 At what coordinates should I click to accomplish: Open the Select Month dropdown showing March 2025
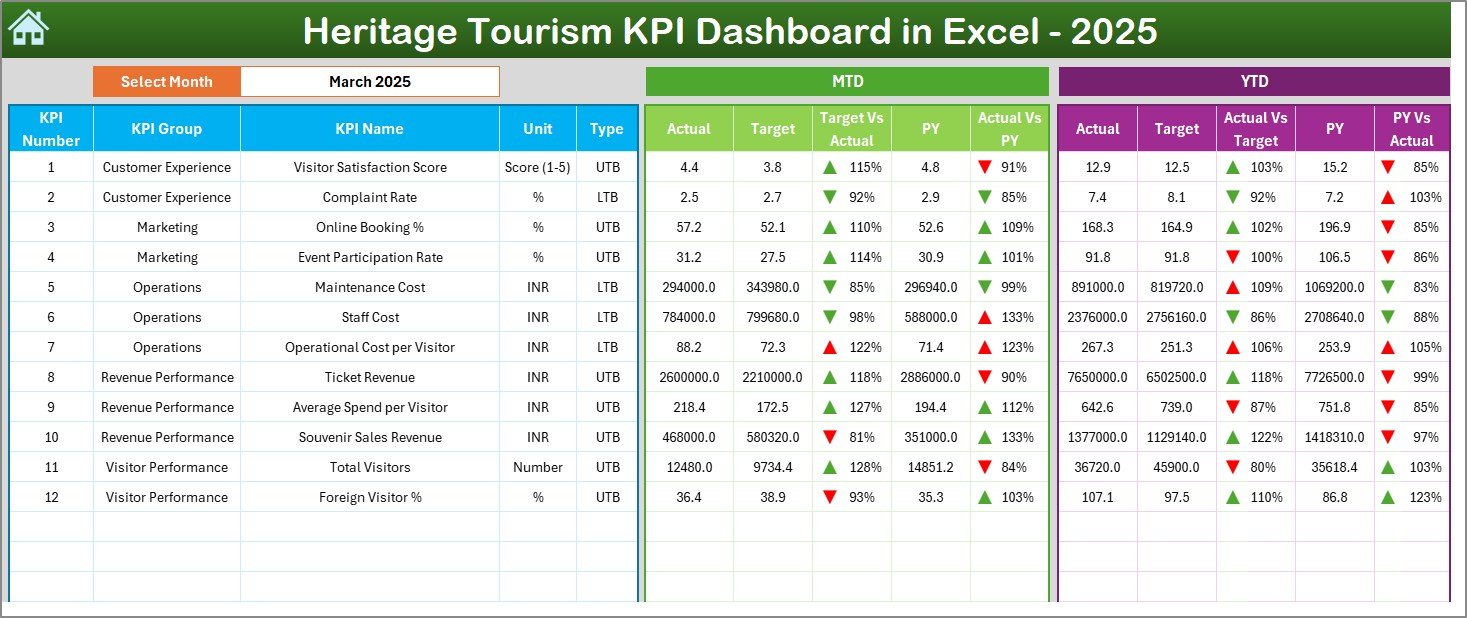(x=369, y=82)
